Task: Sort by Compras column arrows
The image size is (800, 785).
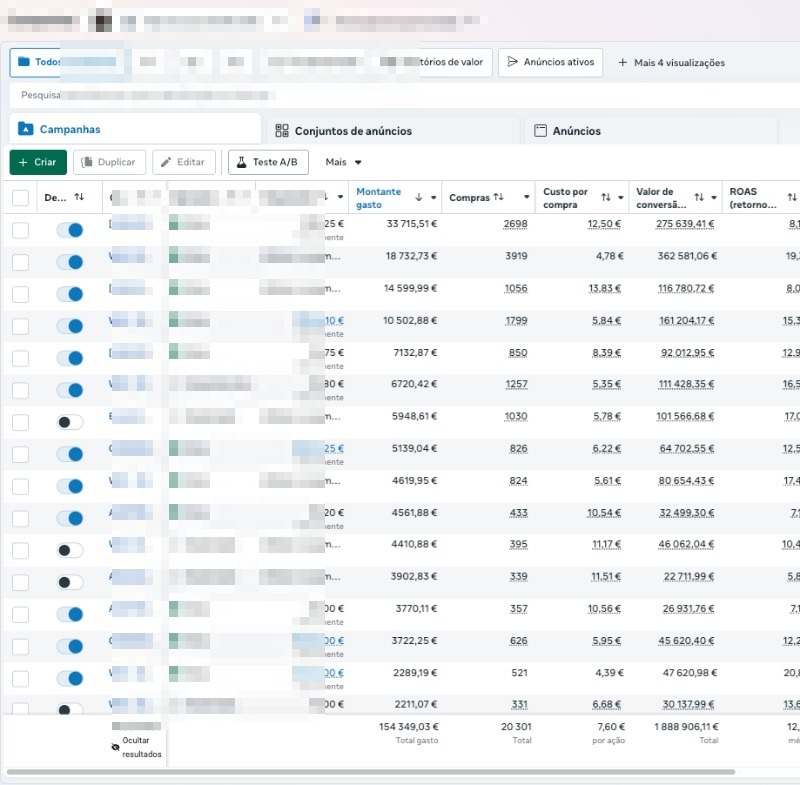Action: pos(498,197)
